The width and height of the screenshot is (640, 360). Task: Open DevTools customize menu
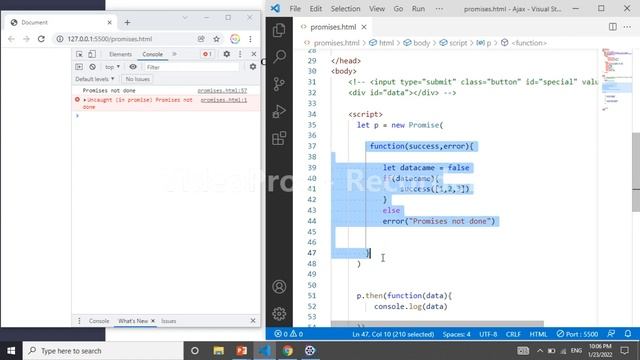240,54
